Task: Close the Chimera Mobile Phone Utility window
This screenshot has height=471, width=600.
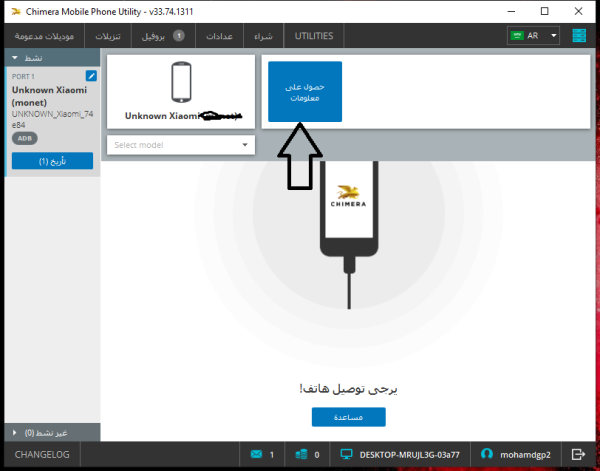Action: pos(579,11)
